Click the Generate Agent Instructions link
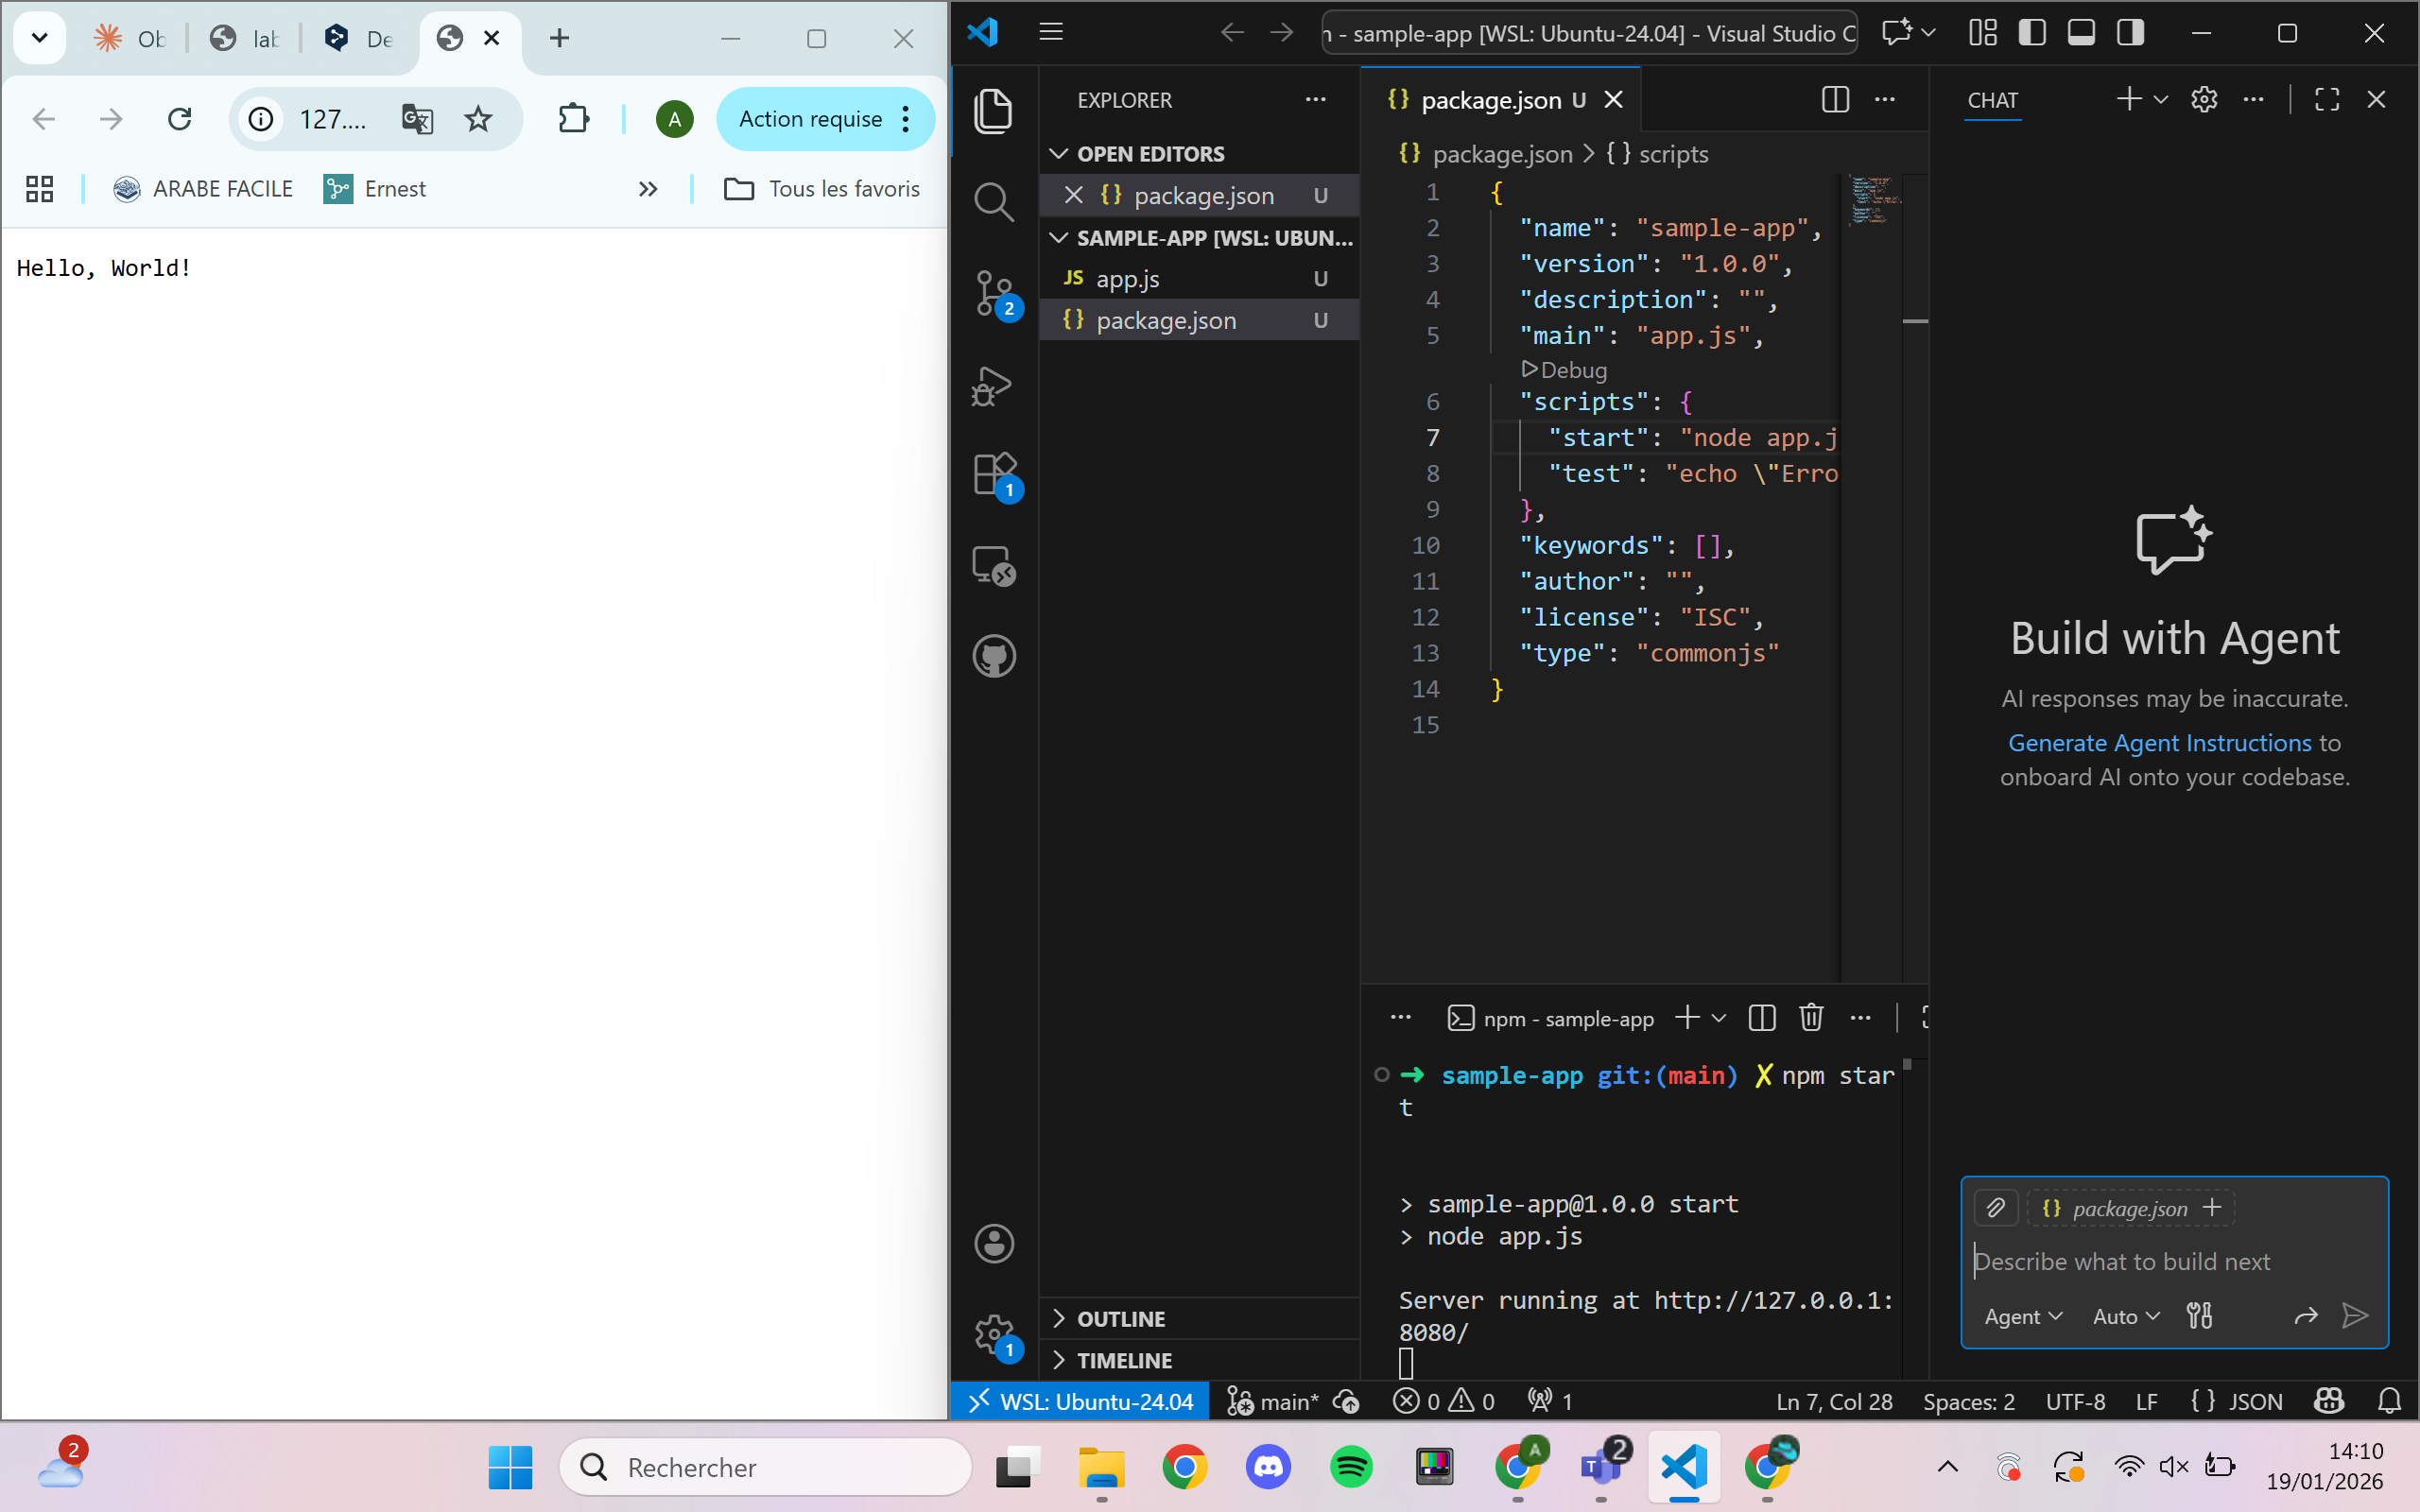Screen dimensions: 2420x1512 coord(2160,742)
